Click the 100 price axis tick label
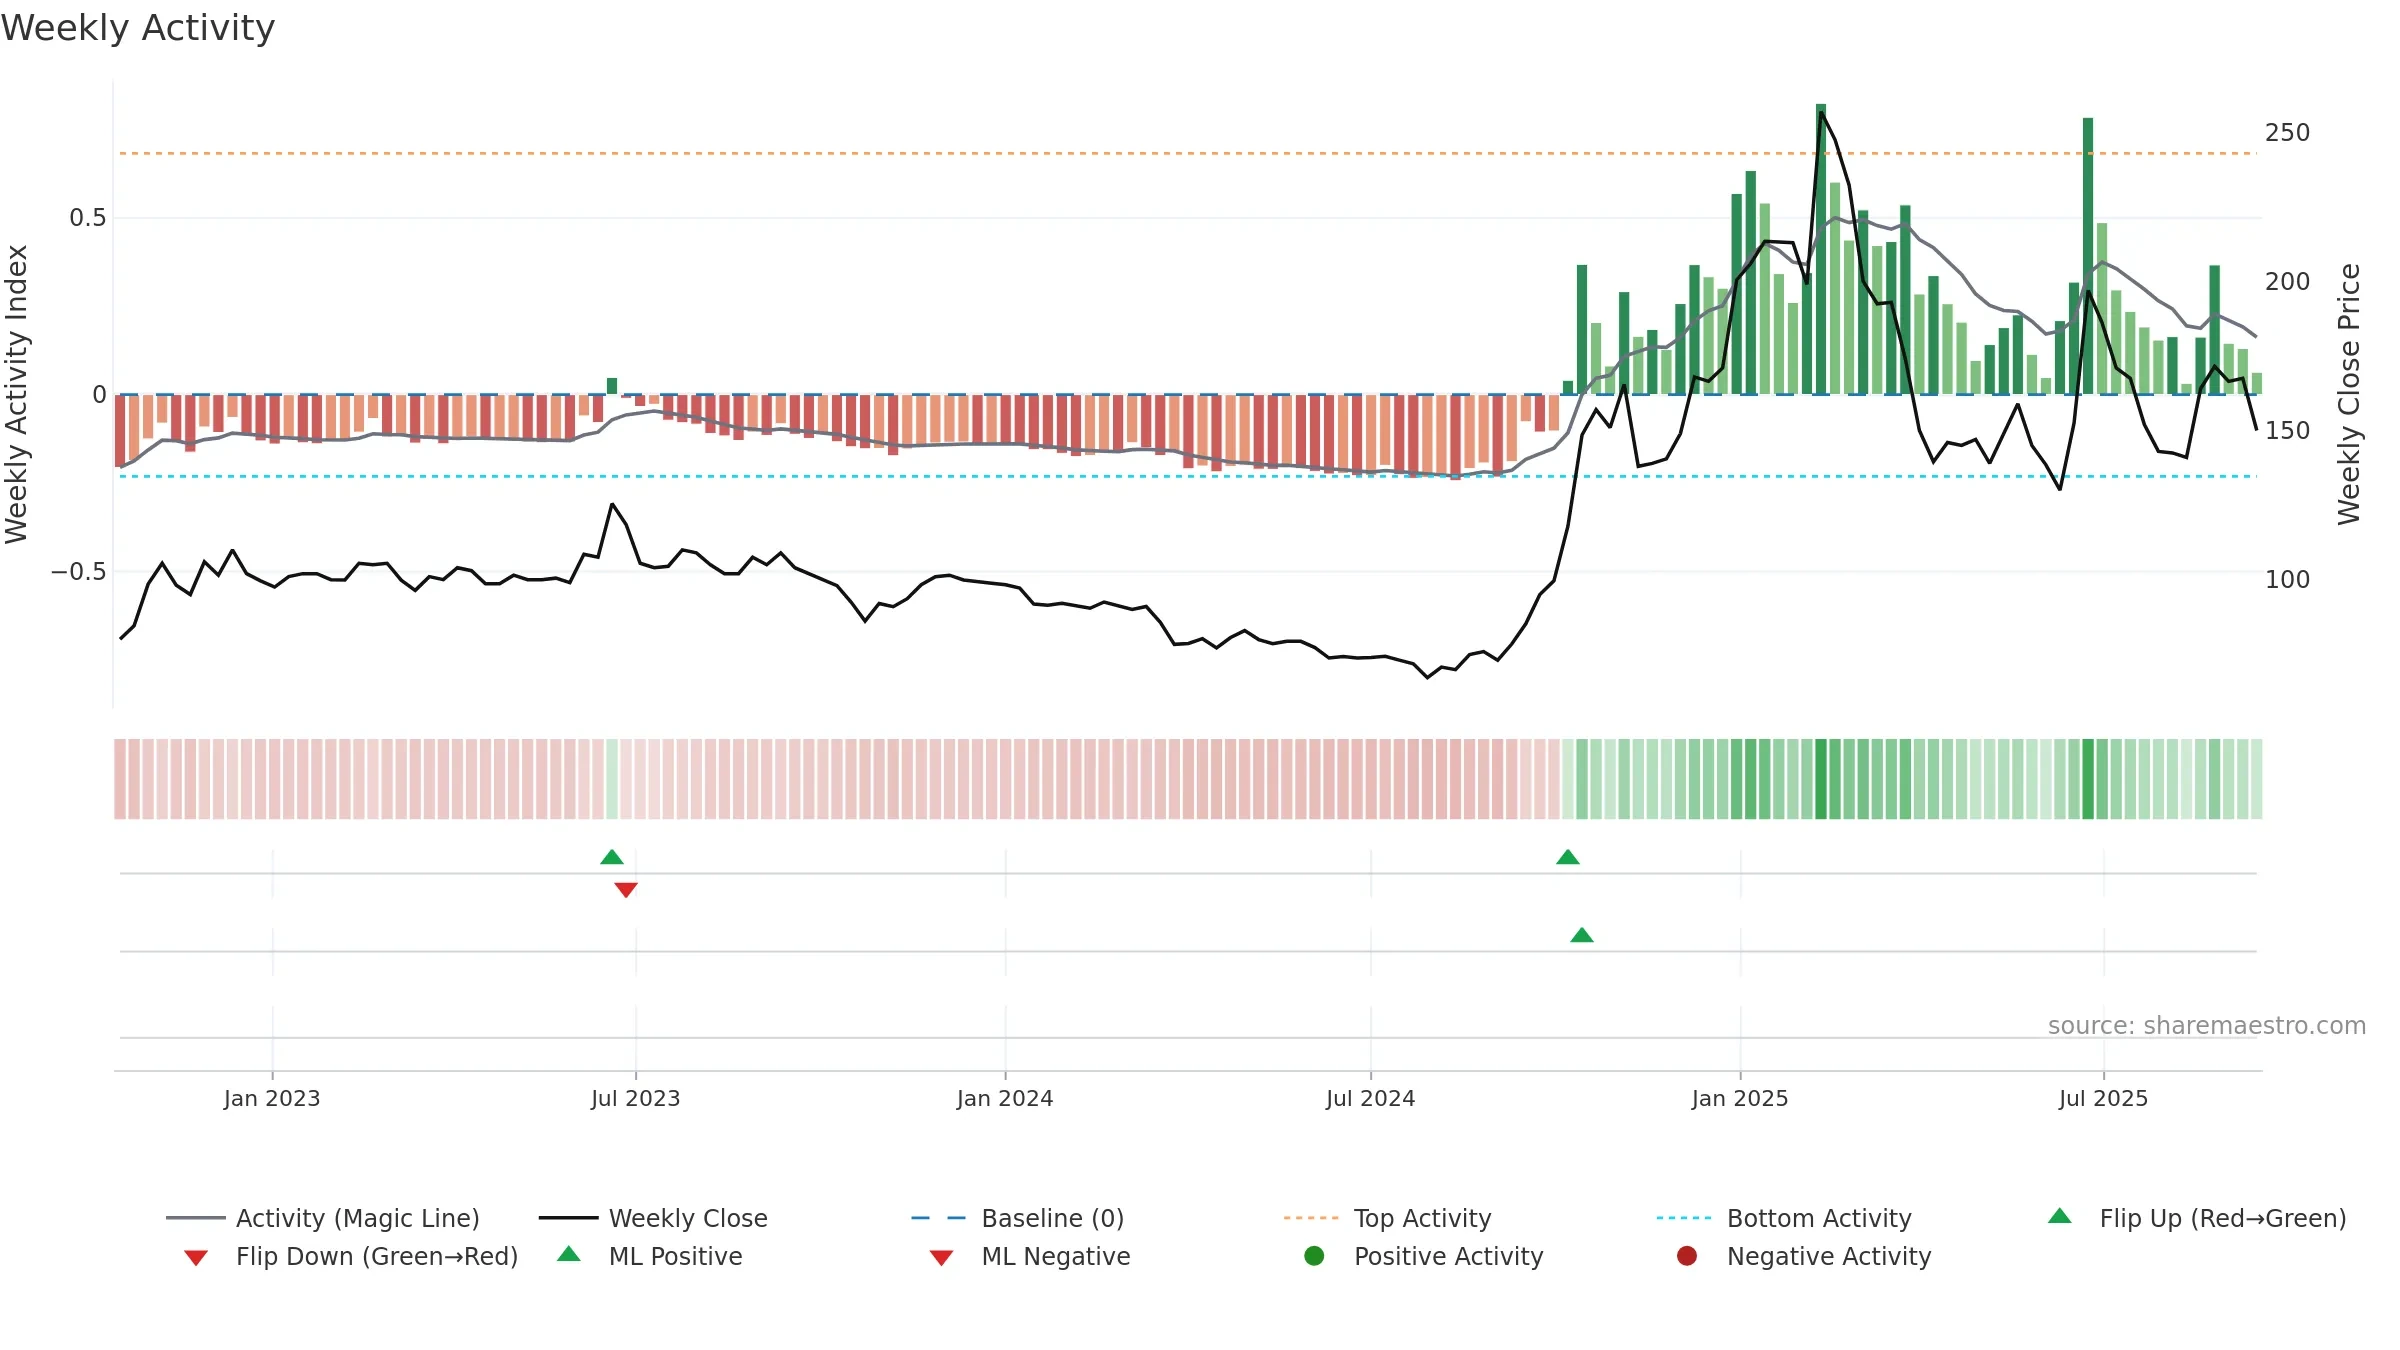The image size is (2400, 1350). tap(2287, 580)
